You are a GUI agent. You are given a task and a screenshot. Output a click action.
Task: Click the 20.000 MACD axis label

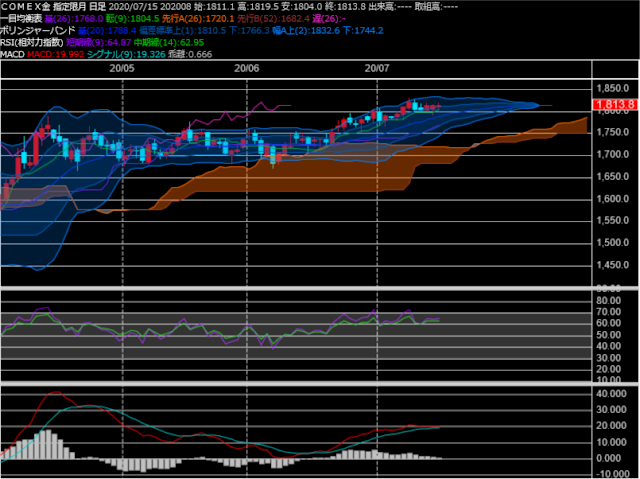click(611, 426)
